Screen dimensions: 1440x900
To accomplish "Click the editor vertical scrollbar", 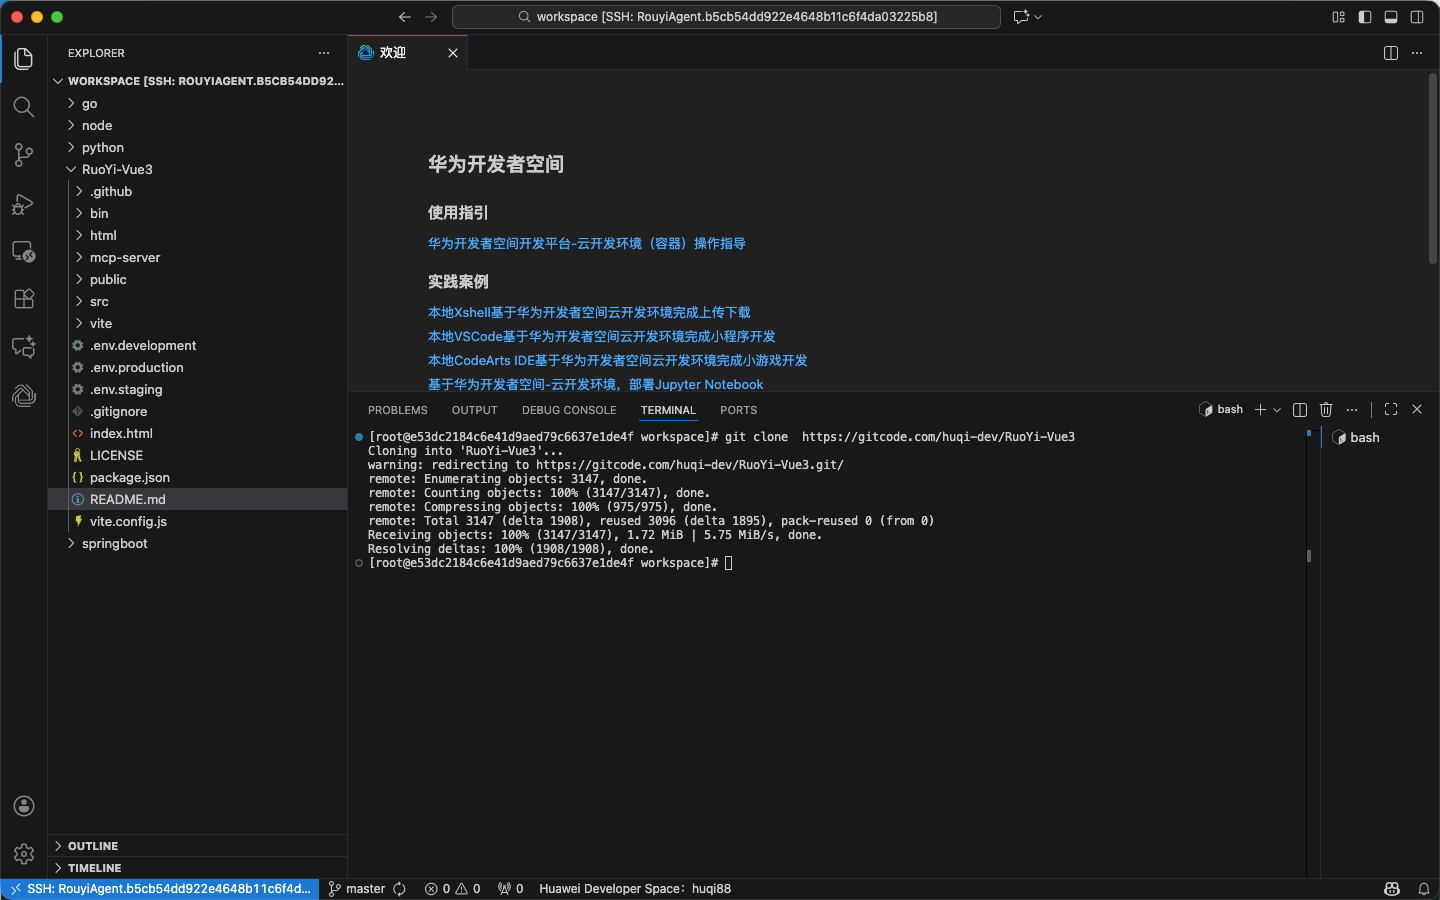I will click(x=1432, y=168).
